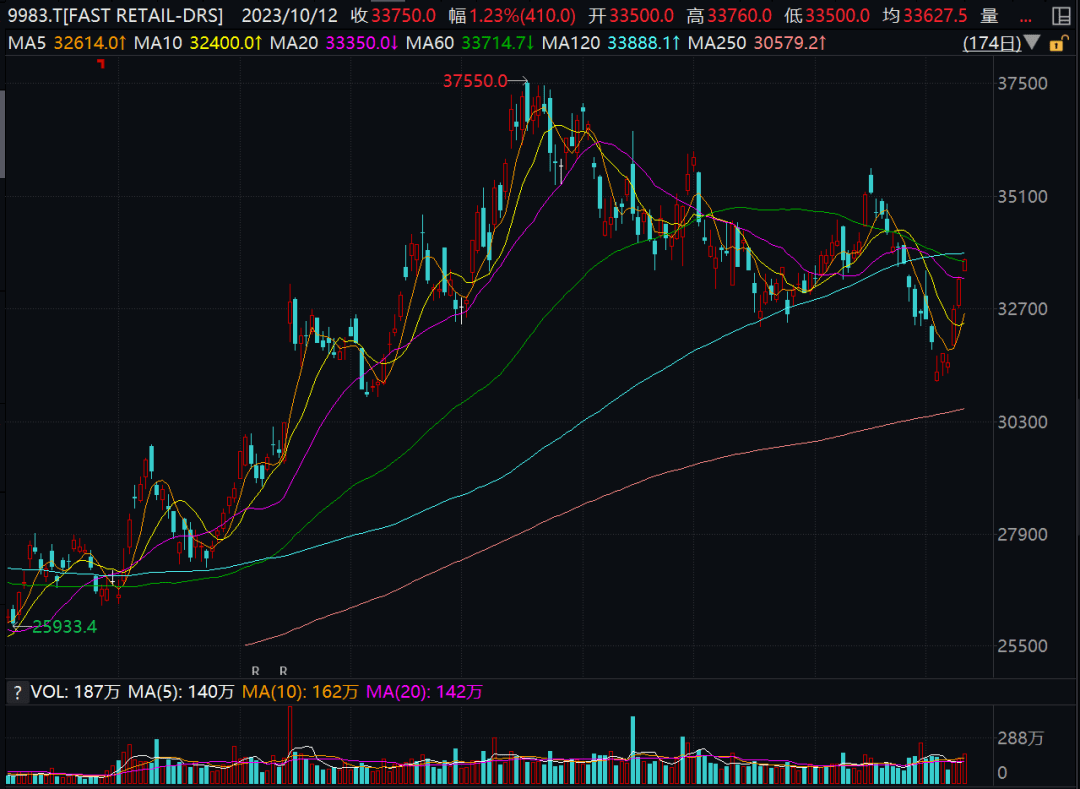This screenshot has width=1080, height=789.
Task: Click the small red flag marker near top left
Action: pos(101,64)
